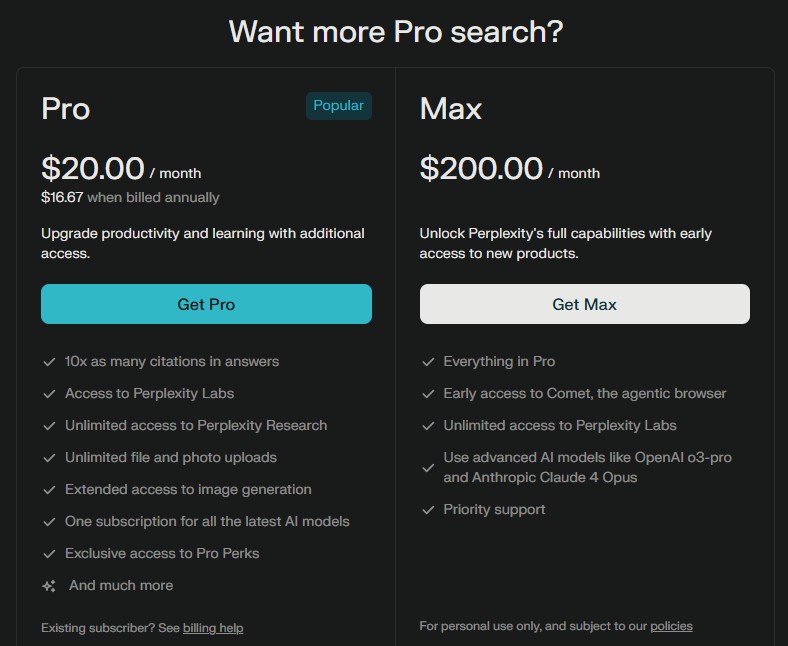Select the $20.00 per month Pro price
The height and width of the screenshot is (646, 788).
[x=121, y=168]
